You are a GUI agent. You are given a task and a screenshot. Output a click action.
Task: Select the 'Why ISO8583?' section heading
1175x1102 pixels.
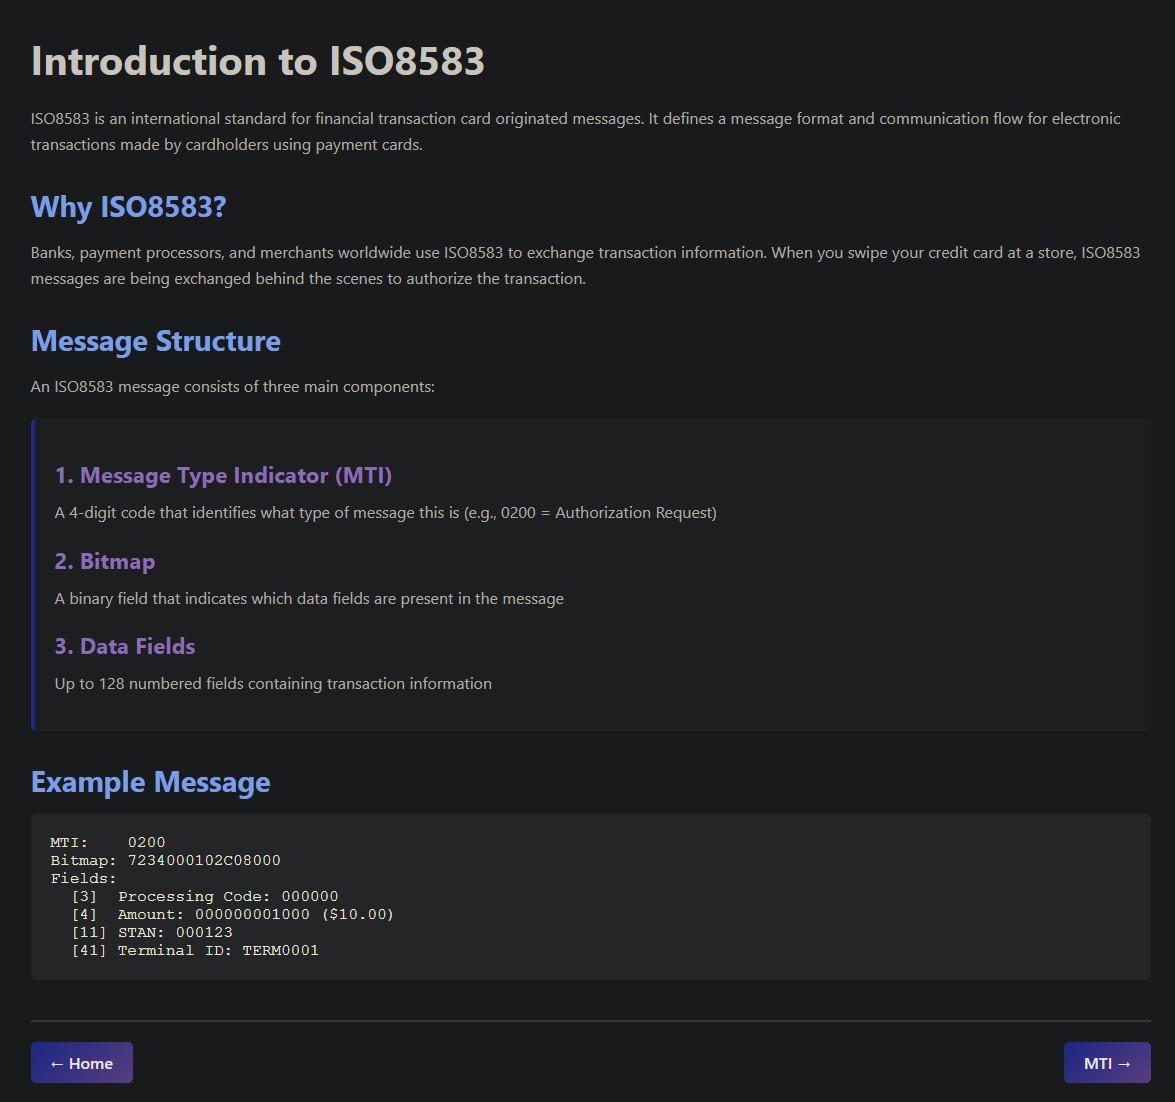tap(128, 208)
